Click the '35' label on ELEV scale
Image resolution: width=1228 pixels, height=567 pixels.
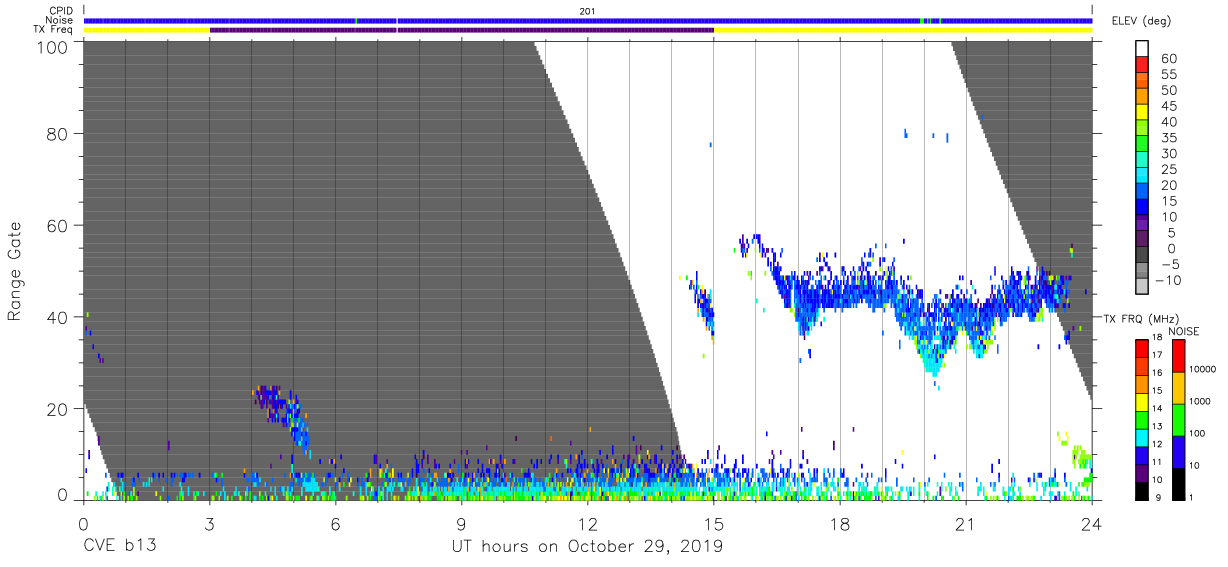click(1170, 138)
